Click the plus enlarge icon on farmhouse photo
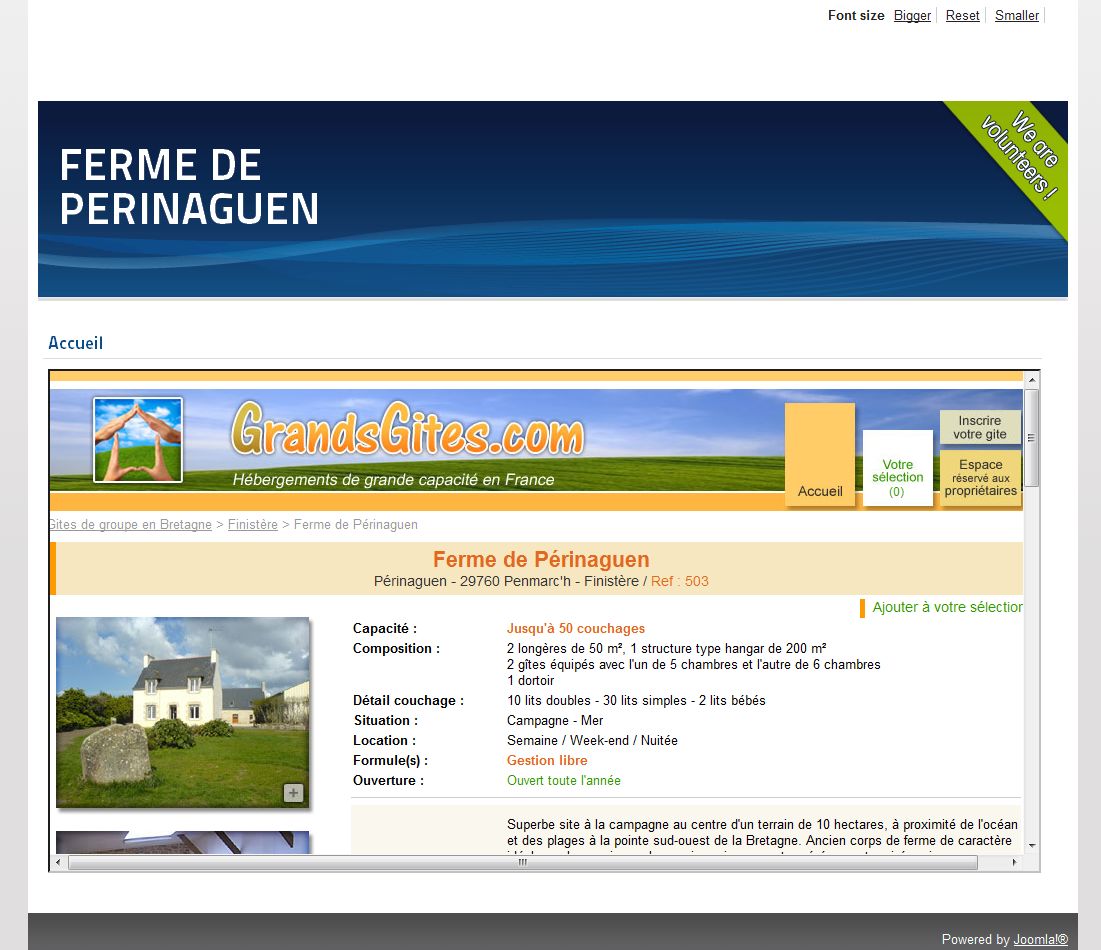Screen dimensions: 1101x950 pyautogui.click(x=293, y=793)
